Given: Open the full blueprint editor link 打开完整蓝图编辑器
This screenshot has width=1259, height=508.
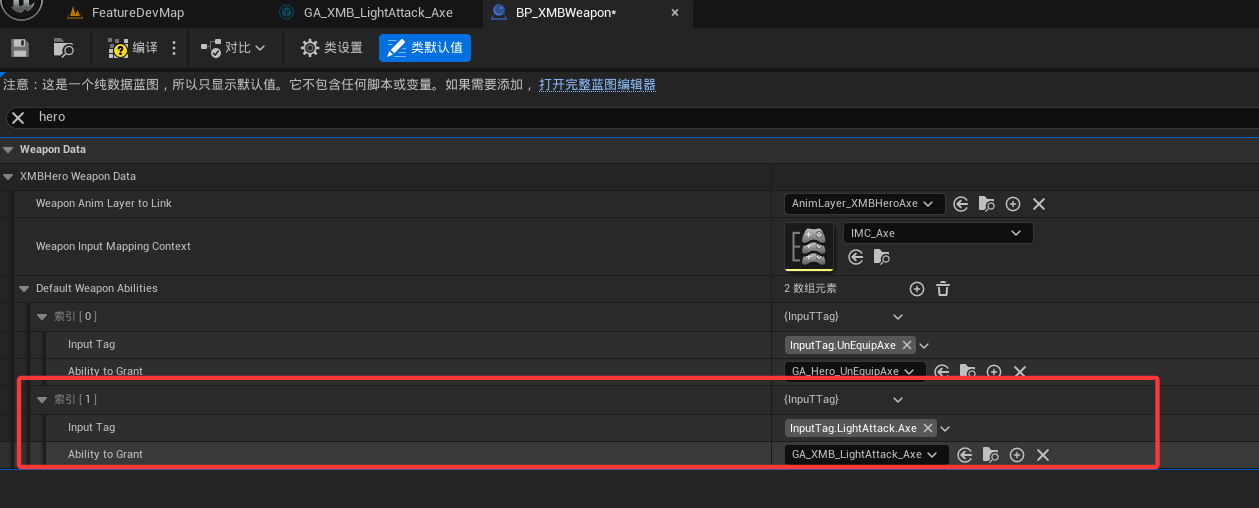Looking at the screenshot, I should tap(597, 85).
